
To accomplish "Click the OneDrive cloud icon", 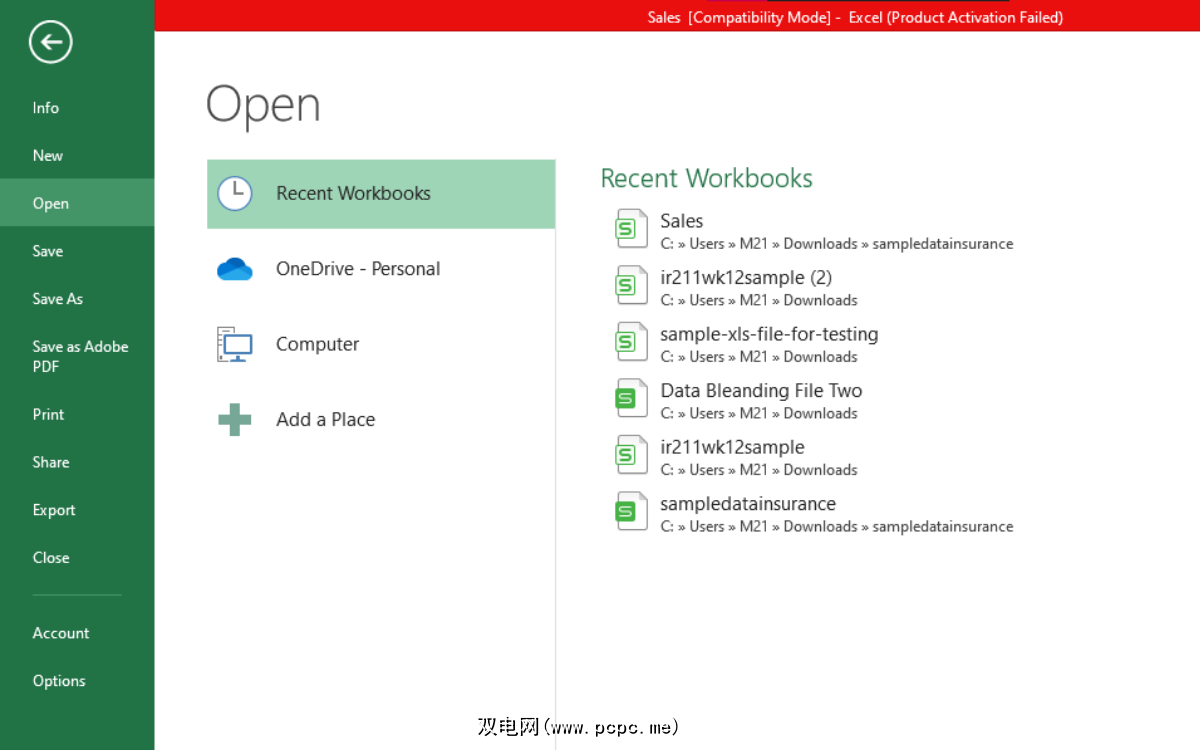I will point(235,269).
